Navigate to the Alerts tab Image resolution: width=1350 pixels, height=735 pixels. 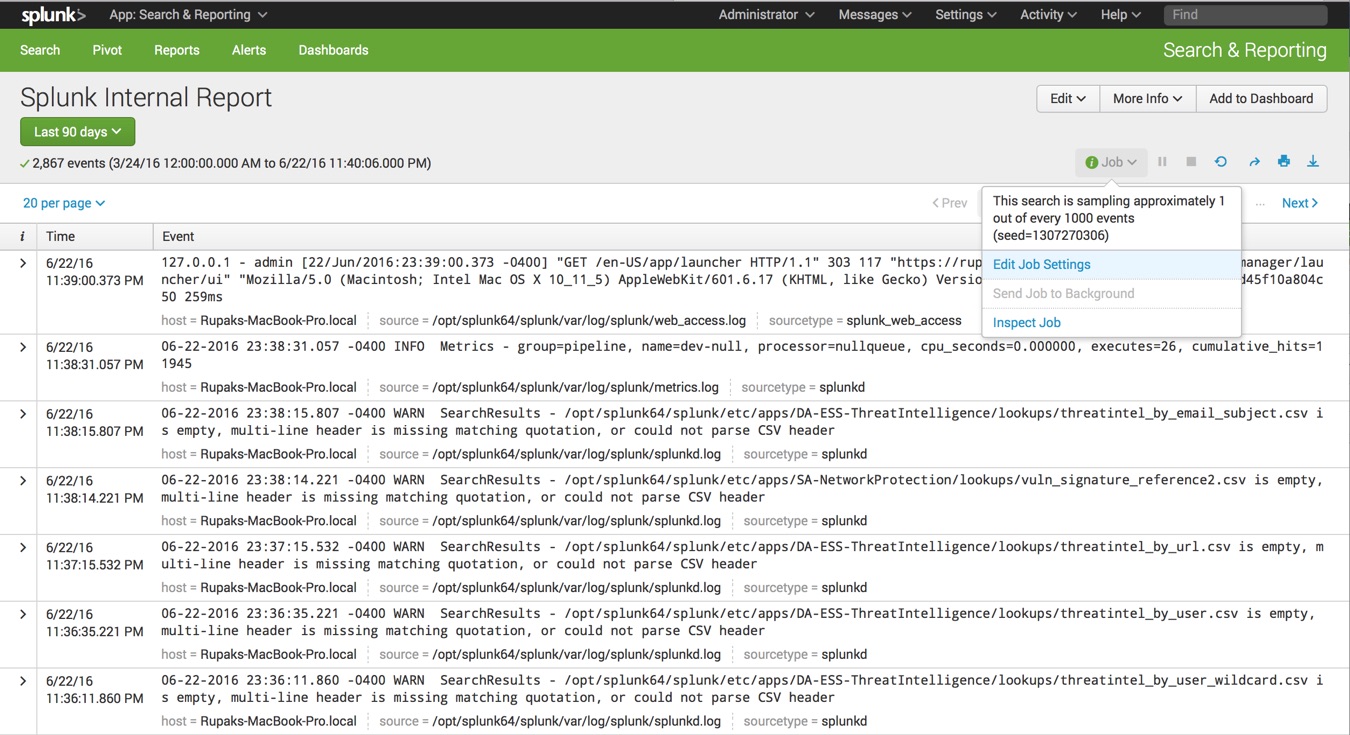[249, 50]
